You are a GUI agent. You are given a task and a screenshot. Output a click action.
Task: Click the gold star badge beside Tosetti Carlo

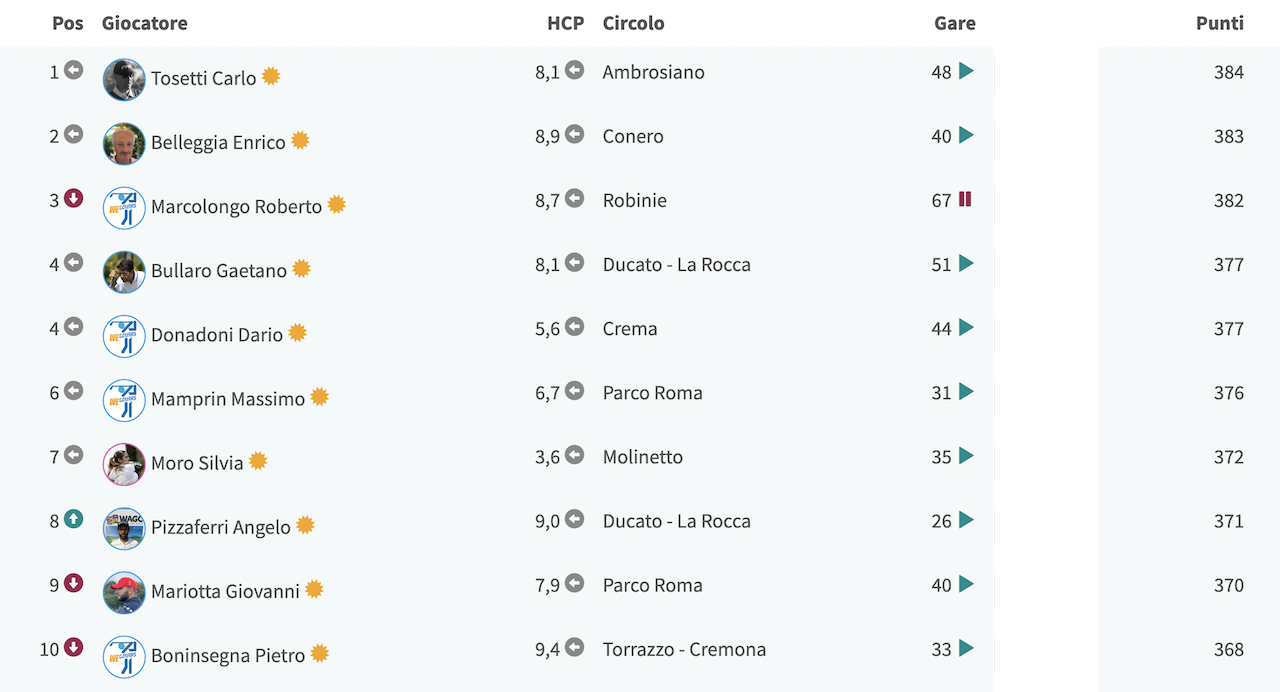271,76
